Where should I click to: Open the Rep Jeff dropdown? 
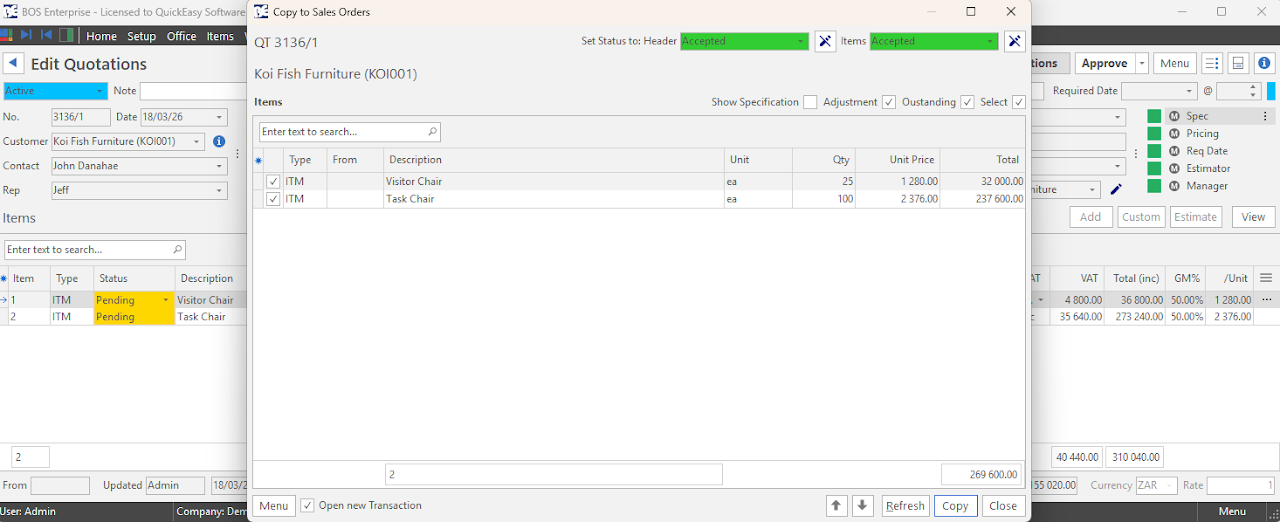click(x=221, y=190)
